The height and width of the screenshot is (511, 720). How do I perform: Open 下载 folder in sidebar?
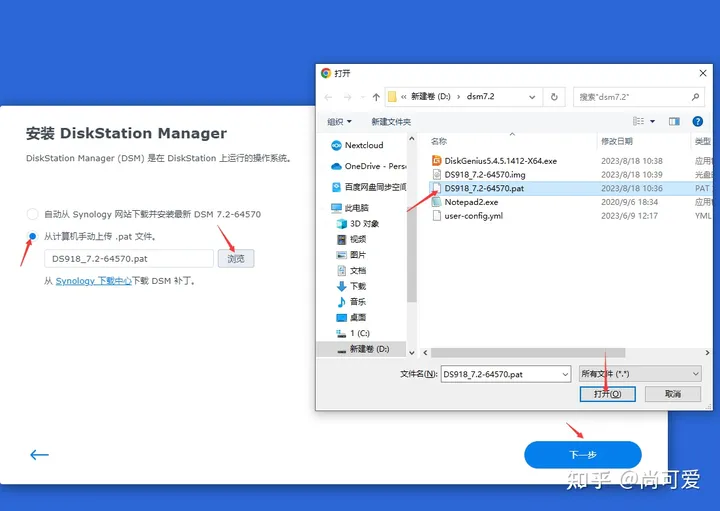351,286
